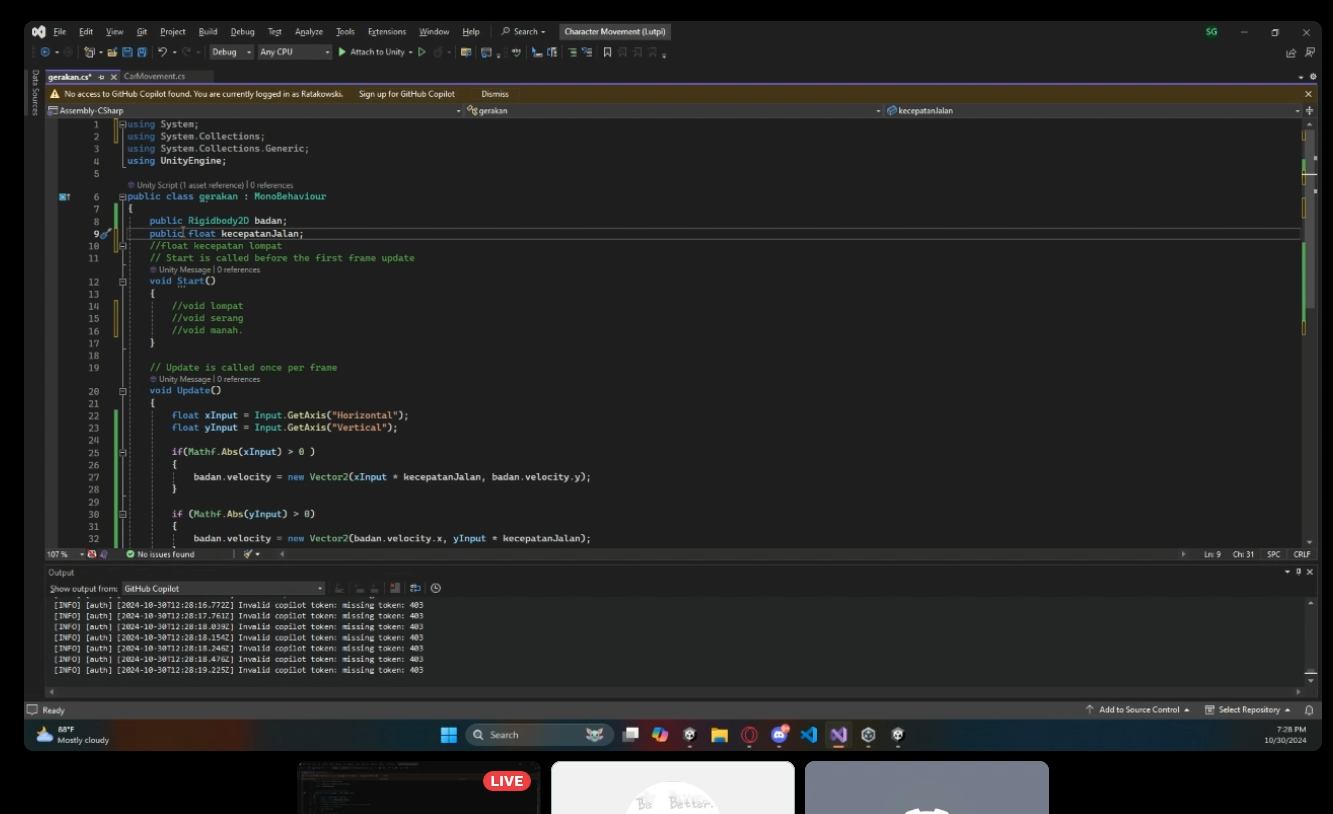Open the Git menu
Image resolution: width=1333 pixels, height=814 pixels.
(142, 32)
